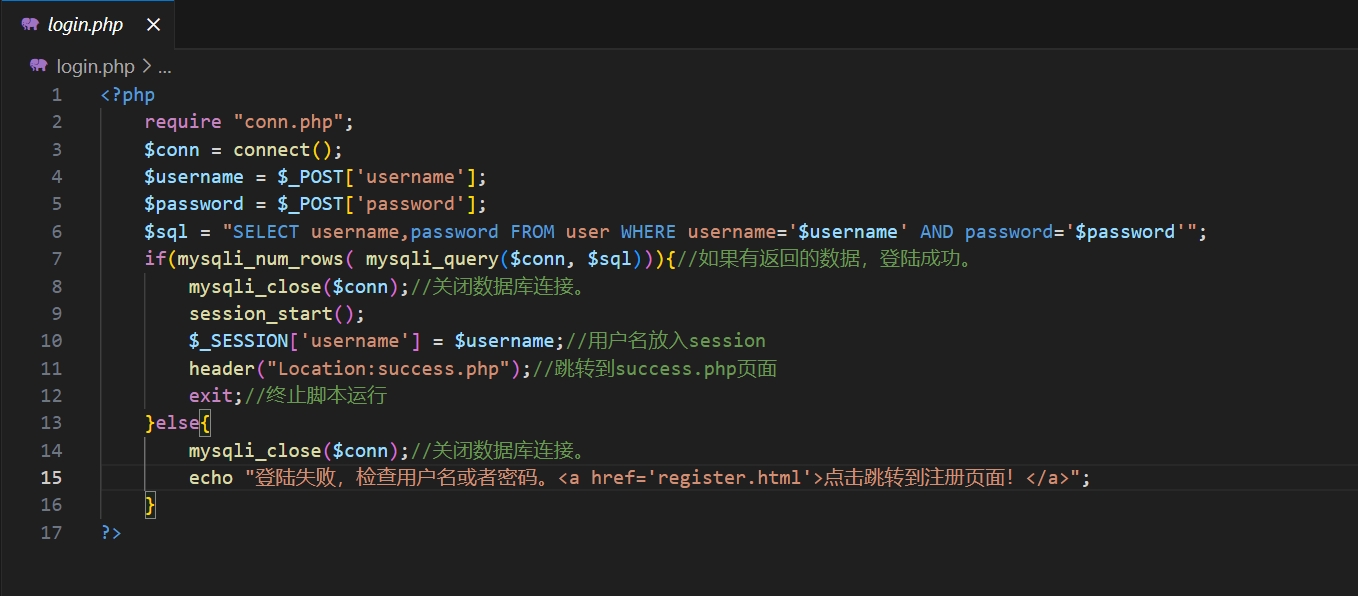1358x596 pixels.
Task: Click line number 2 in gutter
Action: pyautogui.click(x=57, y=122)
